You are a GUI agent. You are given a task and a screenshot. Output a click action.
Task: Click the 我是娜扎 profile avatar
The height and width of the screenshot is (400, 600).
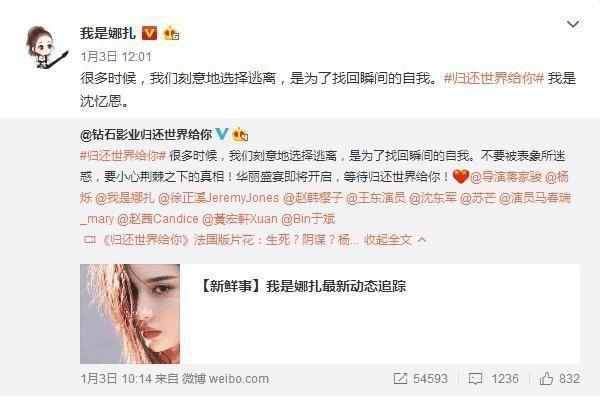[x=46, y=47]
